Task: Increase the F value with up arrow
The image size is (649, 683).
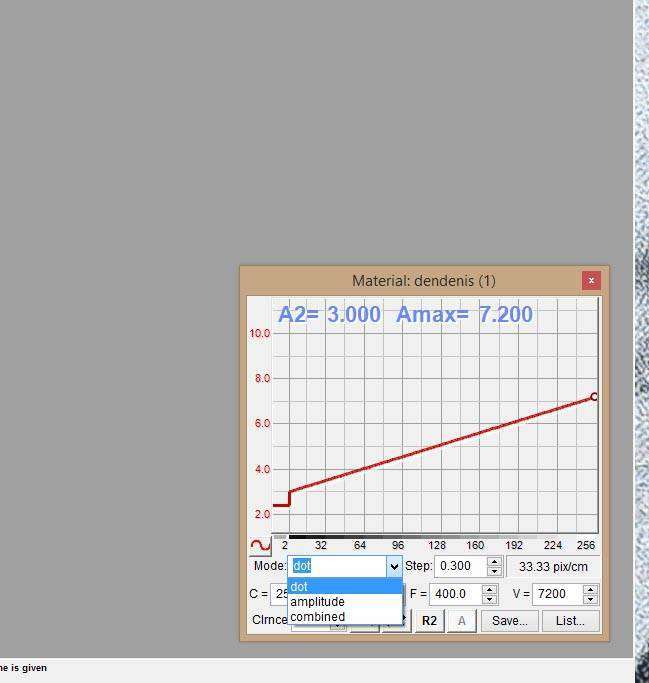Action: 489,589
